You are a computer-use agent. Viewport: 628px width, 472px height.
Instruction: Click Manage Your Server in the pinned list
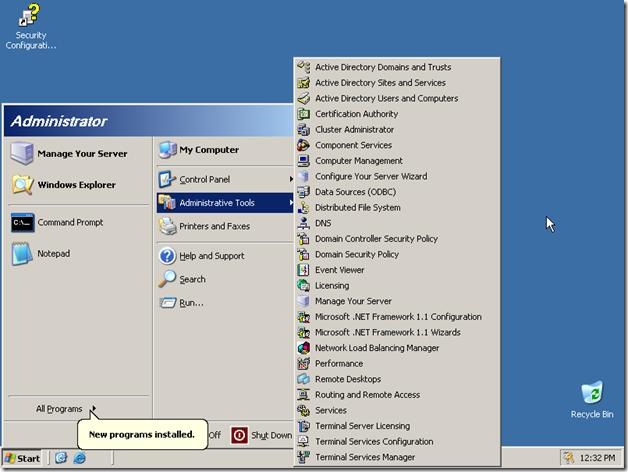82,154
